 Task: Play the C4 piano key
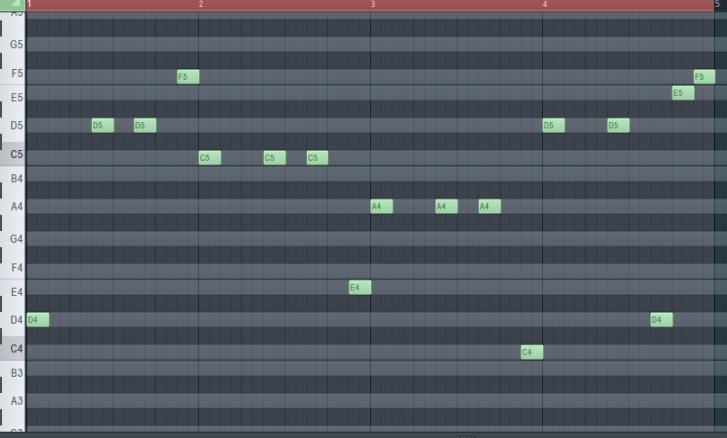pos(13,349)
